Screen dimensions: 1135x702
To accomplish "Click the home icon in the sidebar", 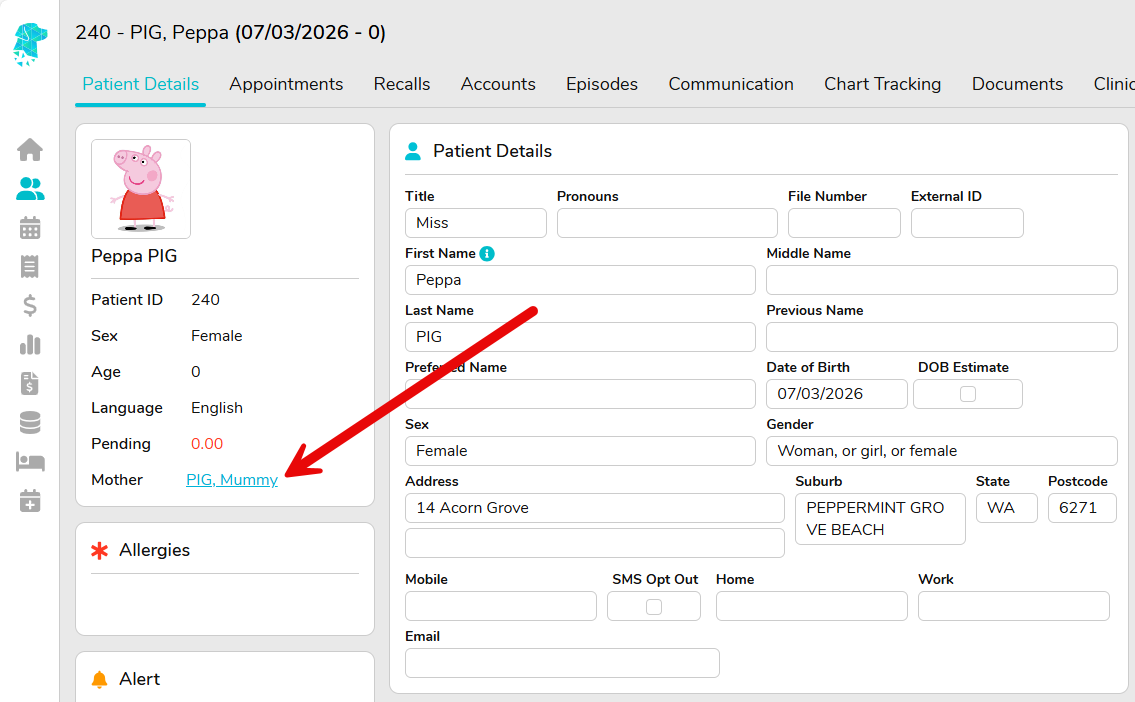I will pos(30,150).
